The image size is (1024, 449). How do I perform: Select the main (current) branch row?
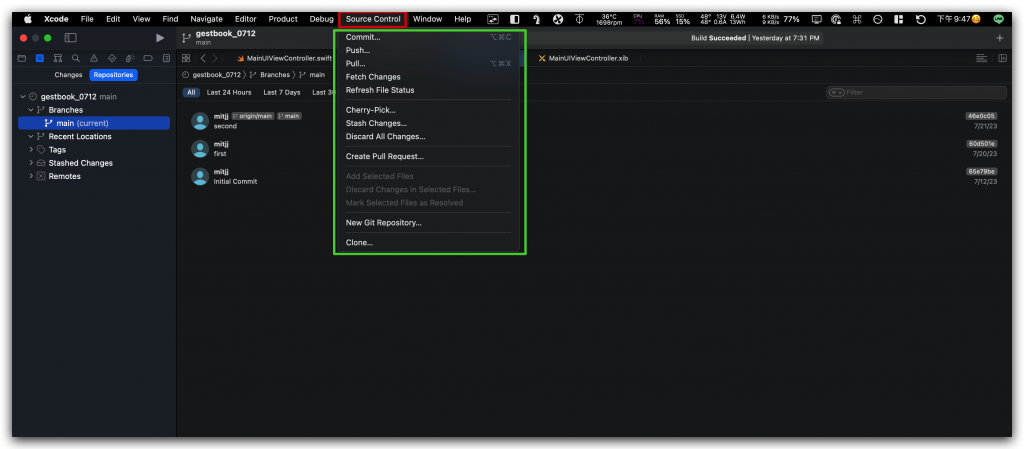(x=94, y=123)
